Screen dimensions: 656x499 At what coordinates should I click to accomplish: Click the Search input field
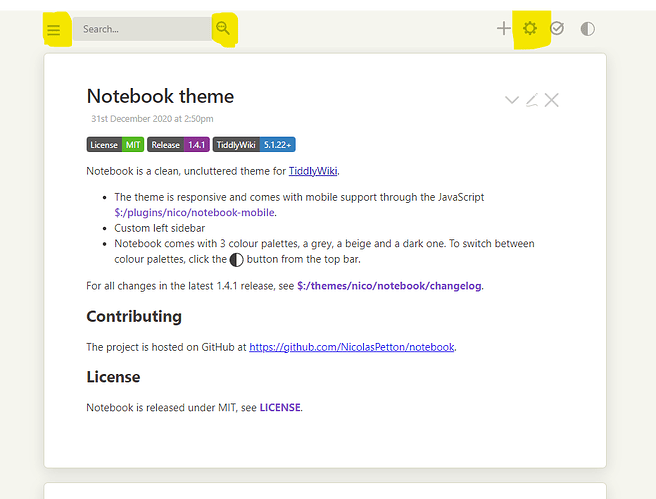click(x=142, y=29)
